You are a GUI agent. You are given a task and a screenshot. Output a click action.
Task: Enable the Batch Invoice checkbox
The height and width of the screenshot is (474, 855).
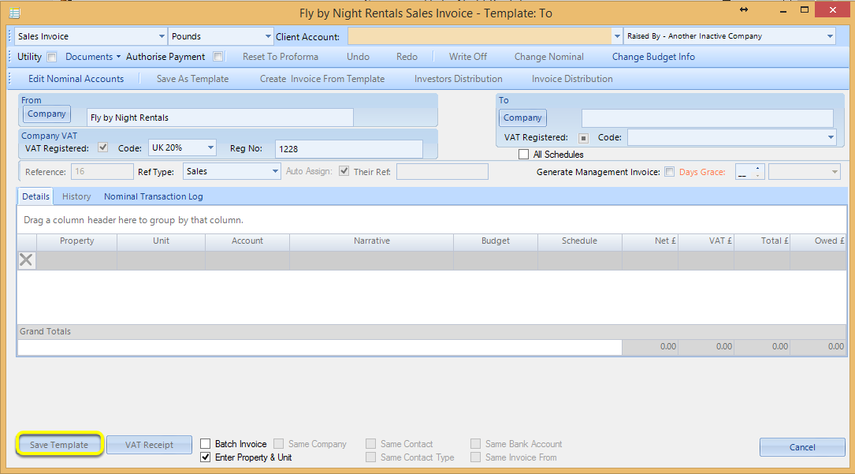point(205,443)
